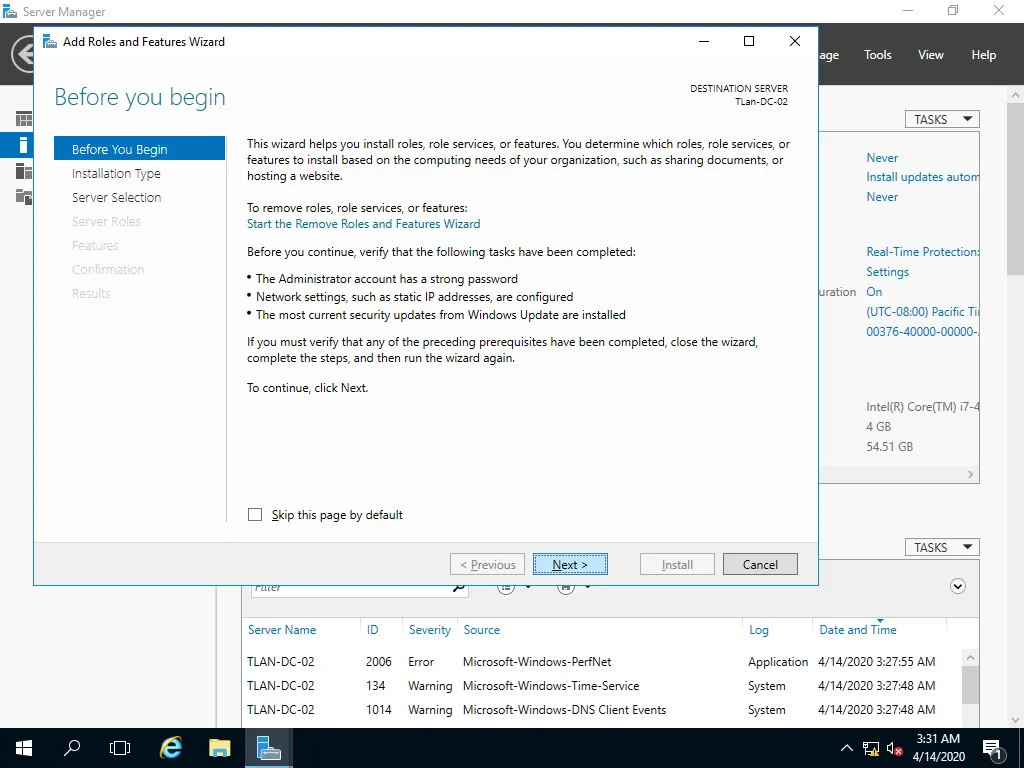Sort events by Severity column
The image size is (1024, 768).
pos(430,630)
